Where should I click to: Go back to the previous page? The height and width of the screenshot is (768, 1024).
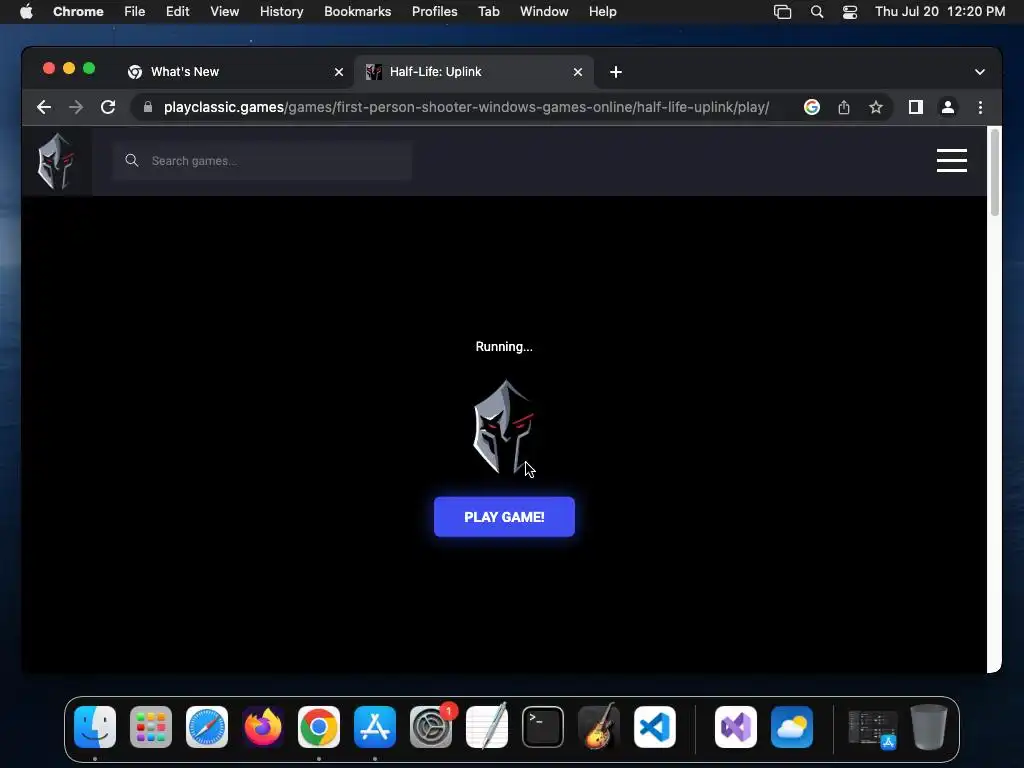pyautogui.click(x=44, y=107)
